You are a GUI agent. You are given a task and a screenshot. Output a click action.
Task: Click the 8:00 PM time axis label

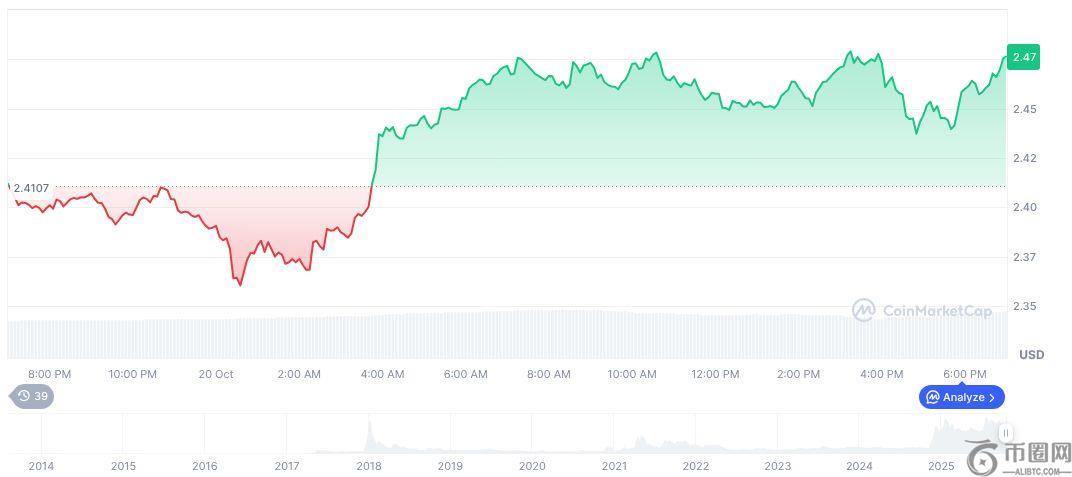(49, 374)
